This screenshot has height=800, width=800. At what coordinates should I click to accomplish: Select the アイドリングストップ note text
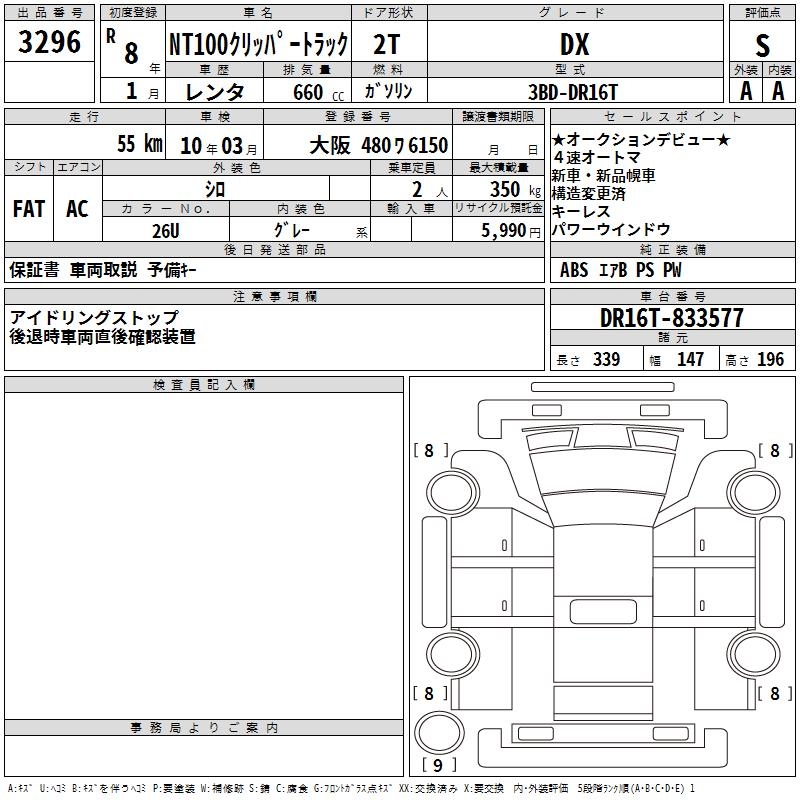[x=94, y=317]
